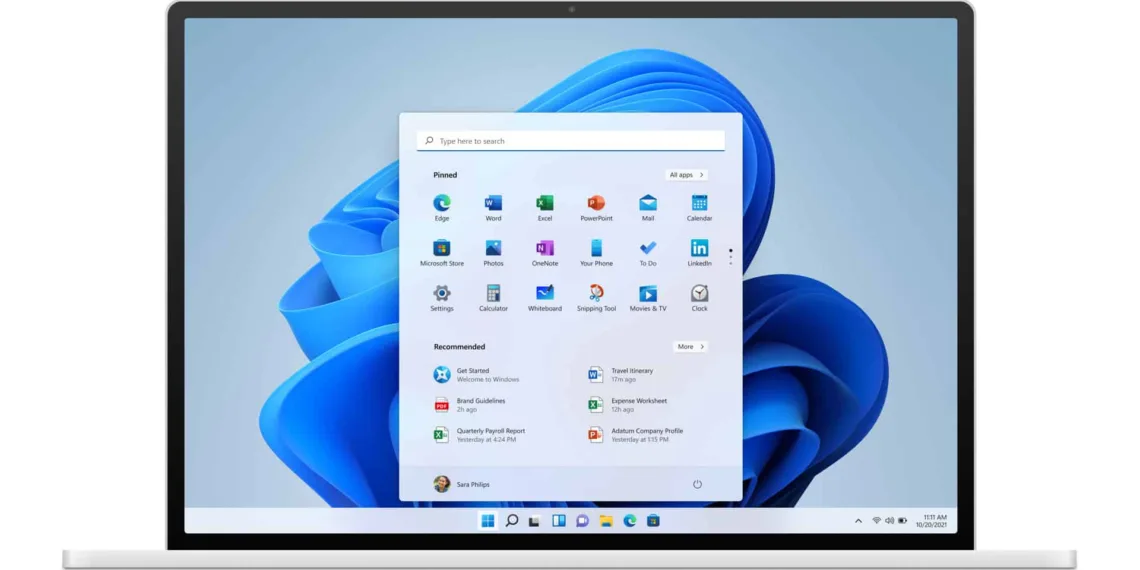Image resolution: width=1140 pixels, height=570 pixels.
Task: Click the power button in Start menu
Action: pyautogui.click(x=697, y=484)
